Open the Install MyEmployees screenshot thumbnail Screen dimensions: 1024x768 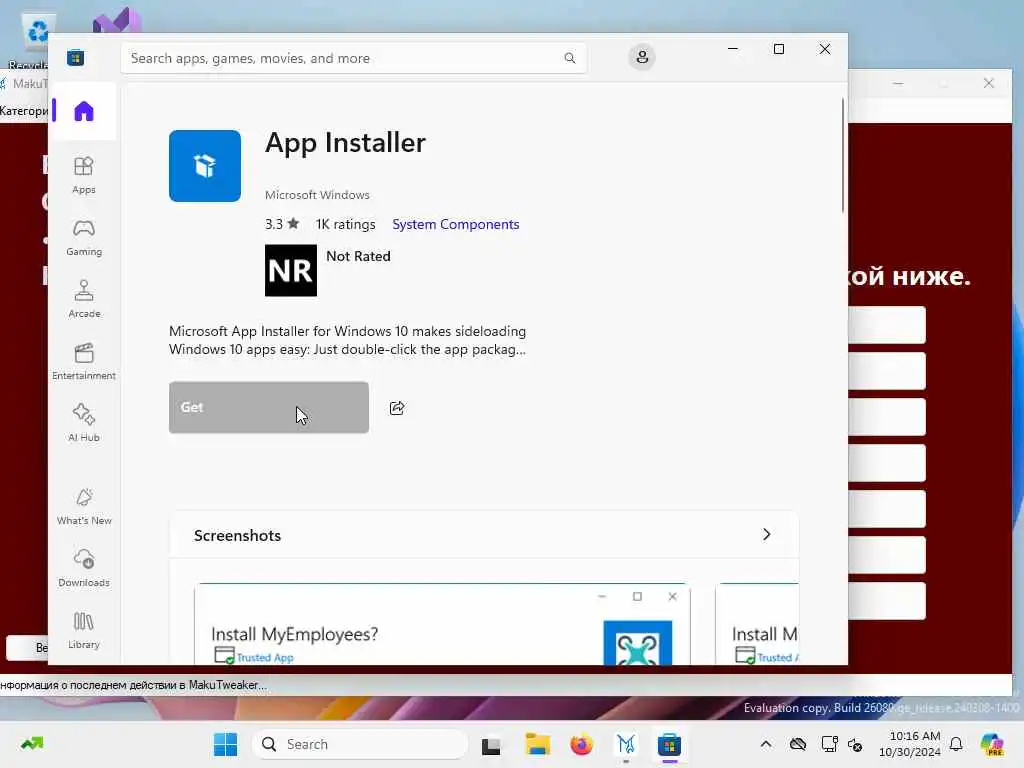click(x=441, y=624)
